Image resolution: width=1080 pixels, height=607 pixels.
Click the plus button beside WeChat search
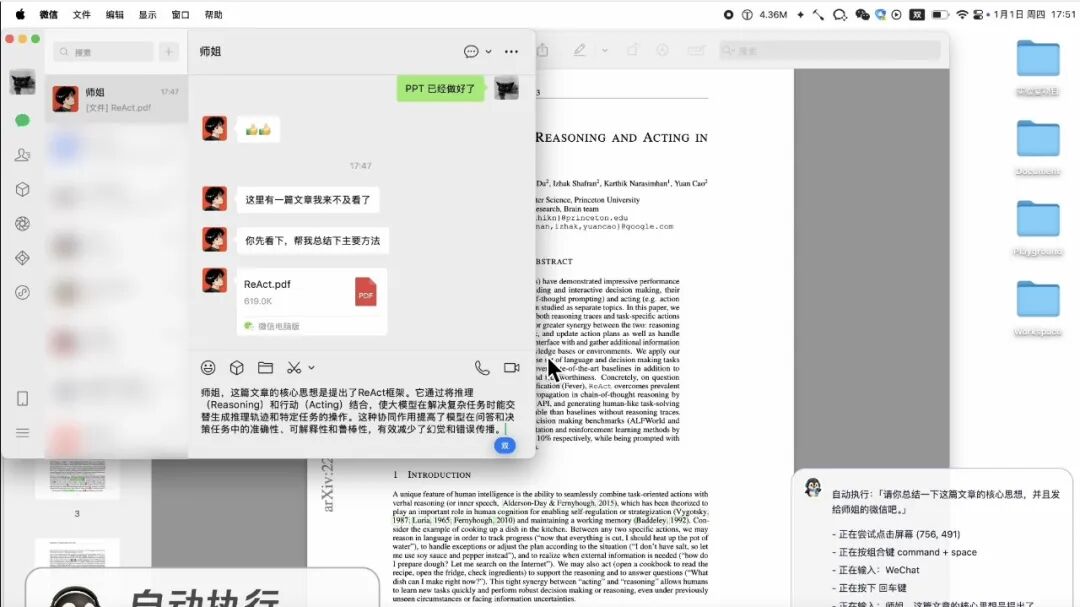click(x=169, y=52)
